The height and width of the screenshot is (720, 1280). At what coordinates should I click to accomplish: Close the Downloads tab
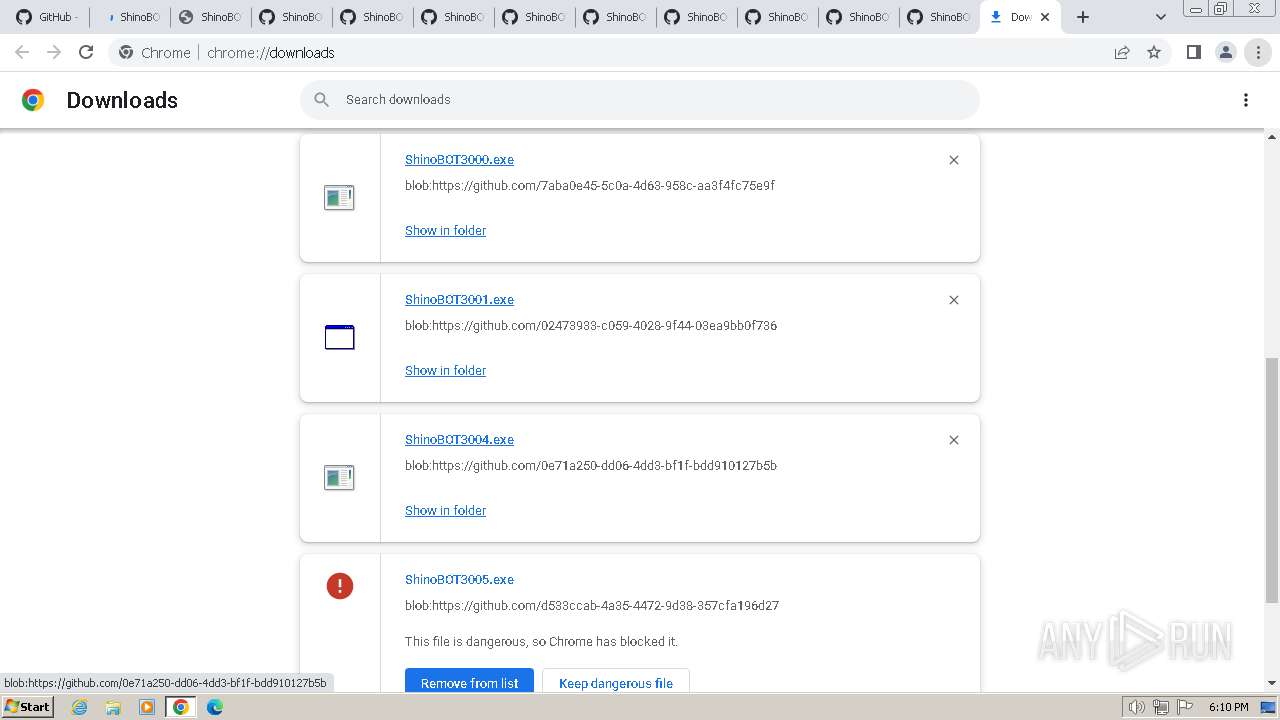(x=1045, y=17)
